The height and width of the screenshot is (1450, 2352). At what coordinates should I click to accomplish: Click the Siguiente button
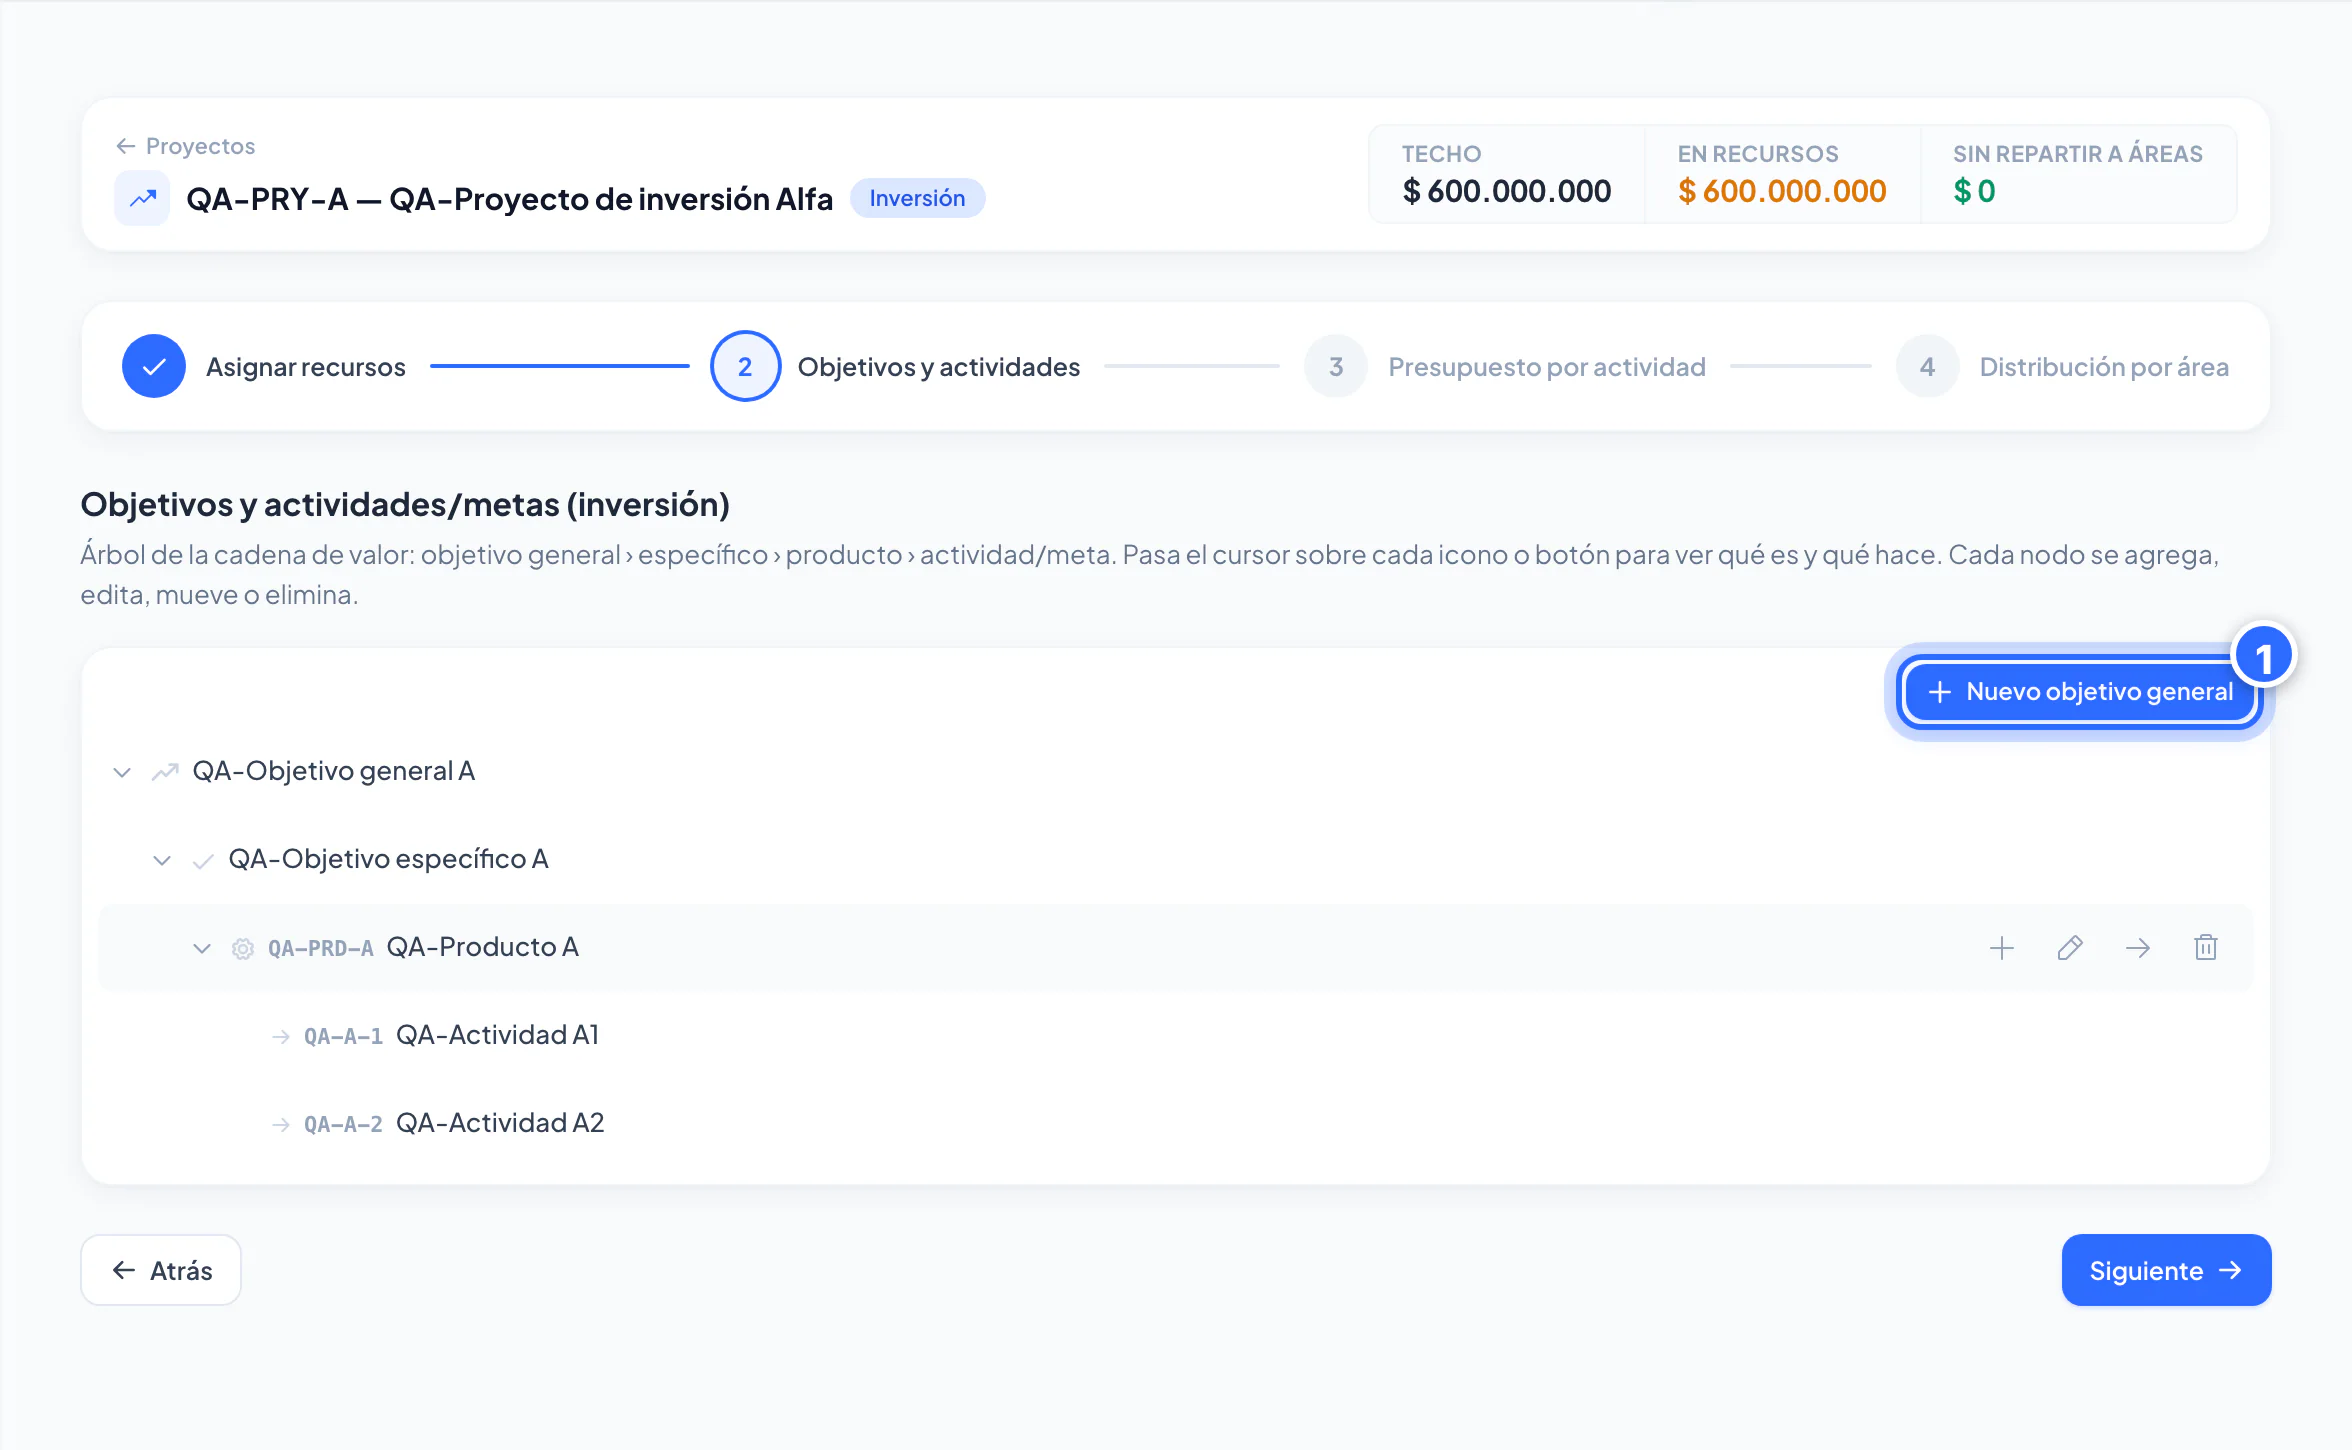tap(2166, 1270)
